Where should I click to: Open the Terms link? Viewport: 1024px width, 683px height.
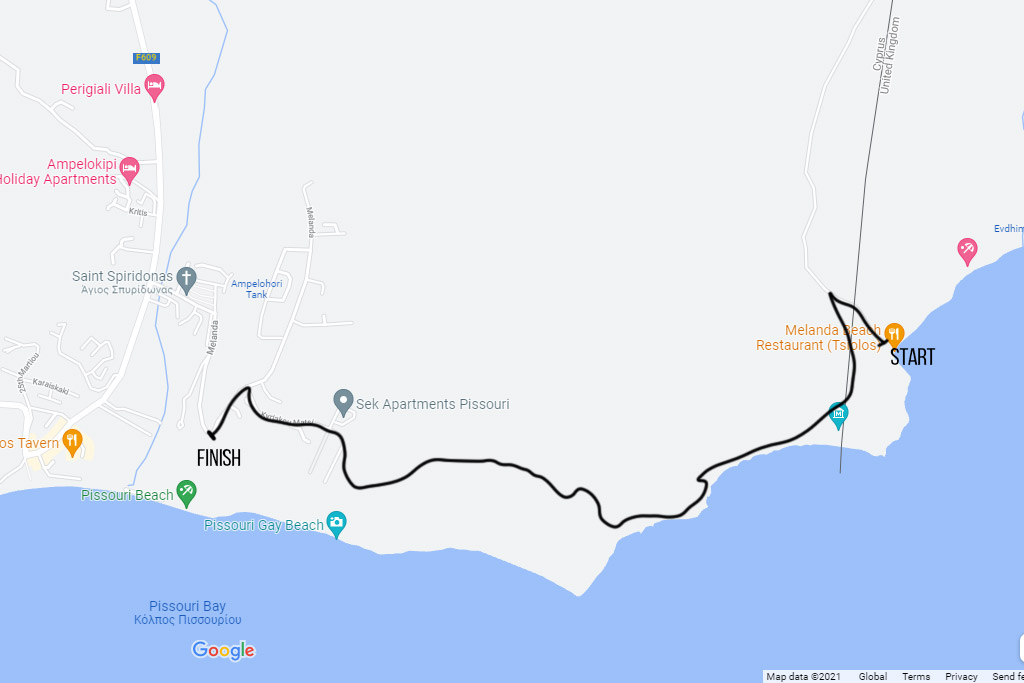click(x=916, y=676)
